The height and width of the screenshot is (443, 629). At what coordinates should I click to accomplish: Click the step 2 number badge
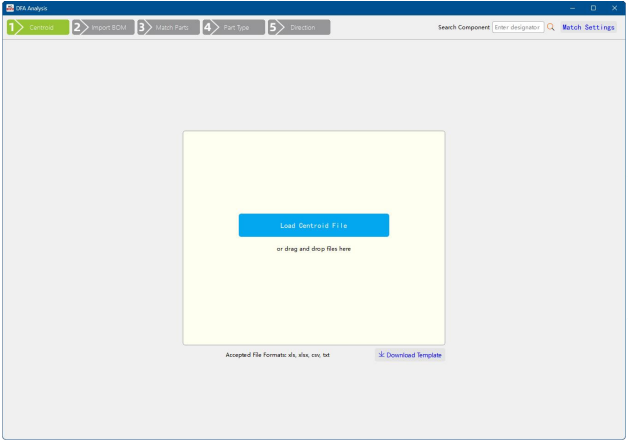click(x=77, y=27)
